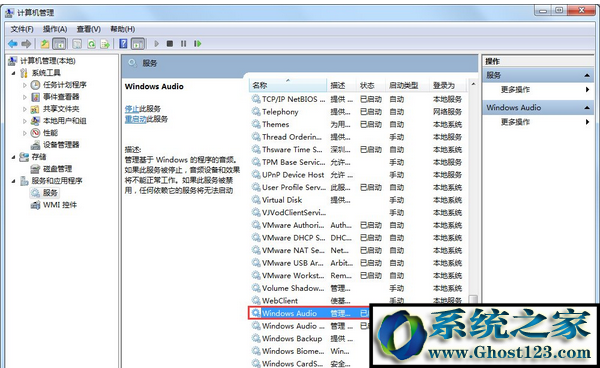600x368 pixels.
Task: Click the Start service play icon
Action: (x=156, y=44)
